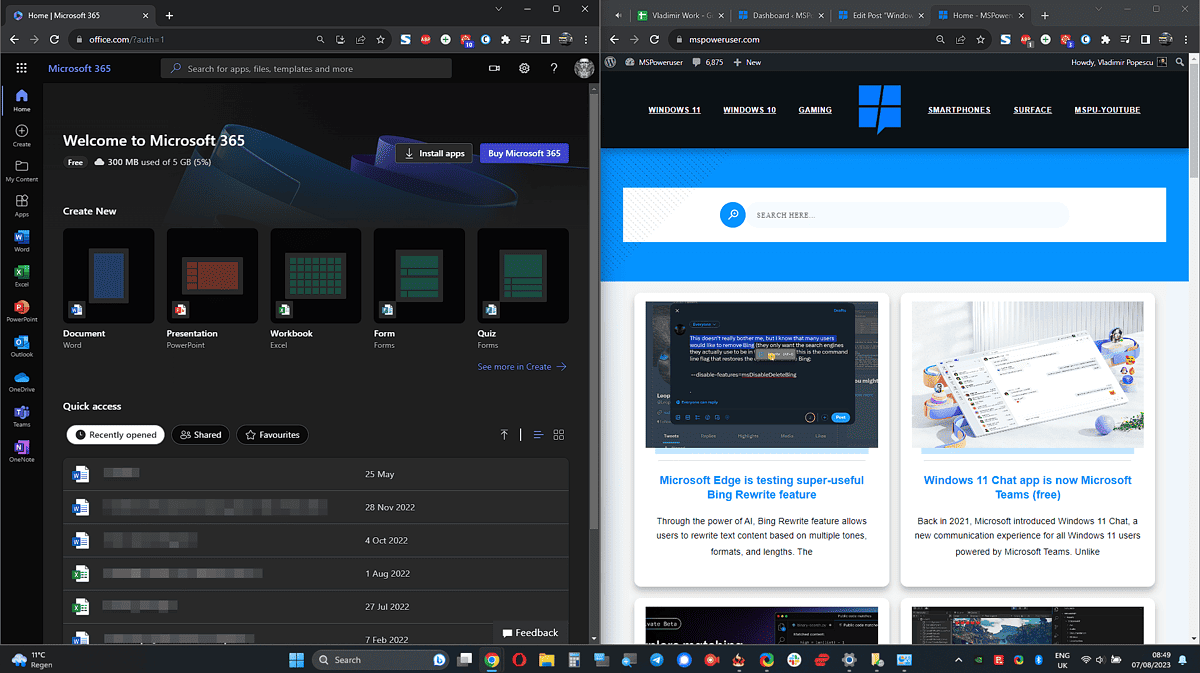The width and height of the screenshot is (1200, 673).
Task: Create a new PowerPoint Presentation from thumbnail
Action: click(x=212, y=275)
